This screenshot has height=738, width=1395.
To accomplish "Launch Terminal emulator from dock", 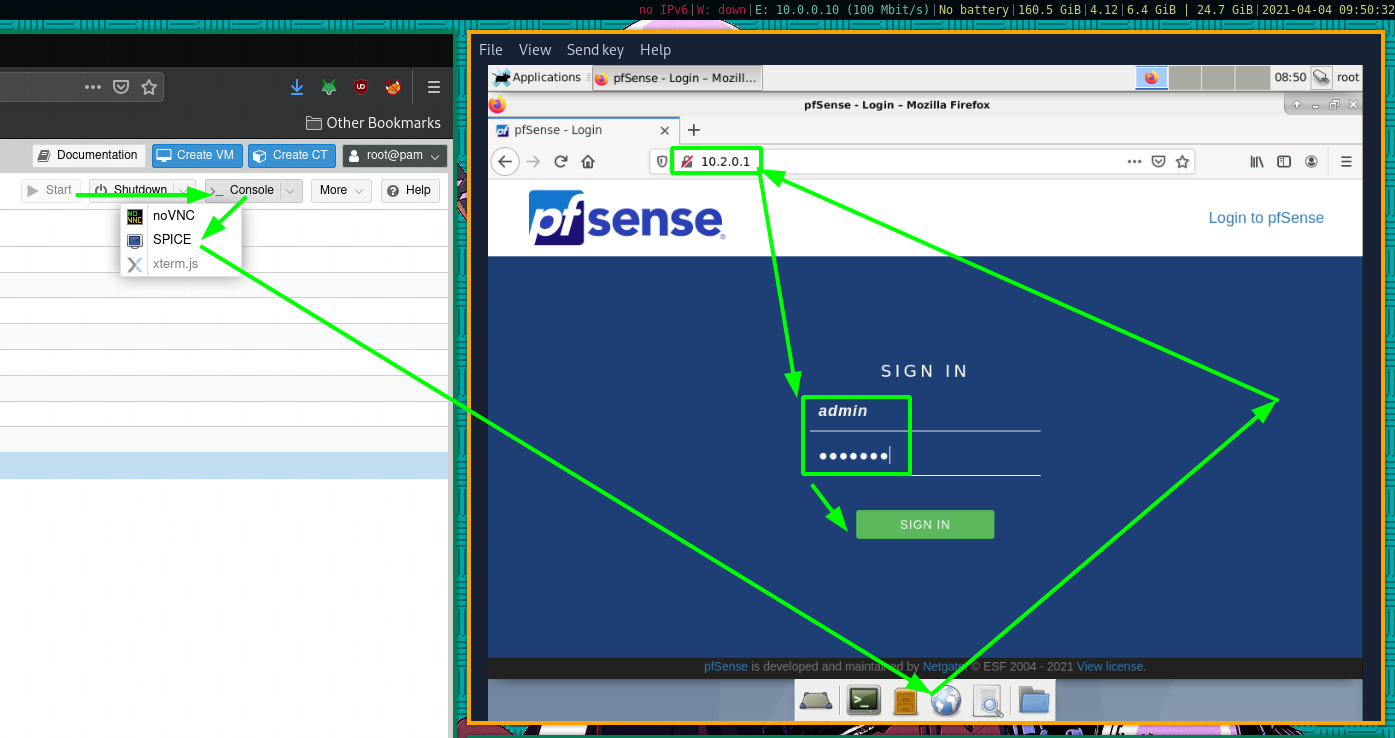I will tap(863, 701).
